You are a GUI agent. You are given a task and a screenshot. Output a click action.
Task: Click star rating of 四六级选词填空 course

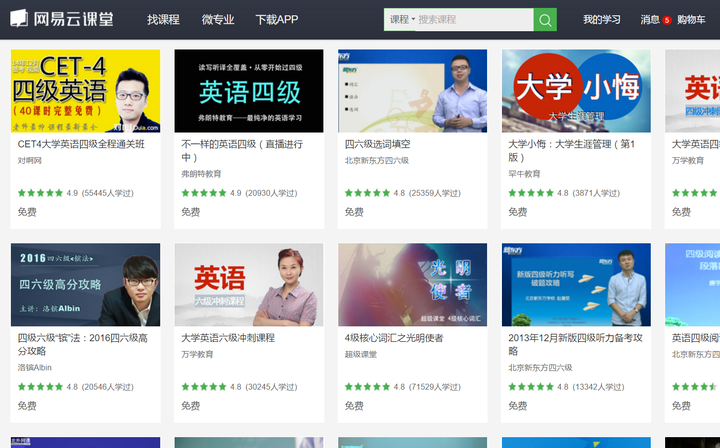point(367,193)
